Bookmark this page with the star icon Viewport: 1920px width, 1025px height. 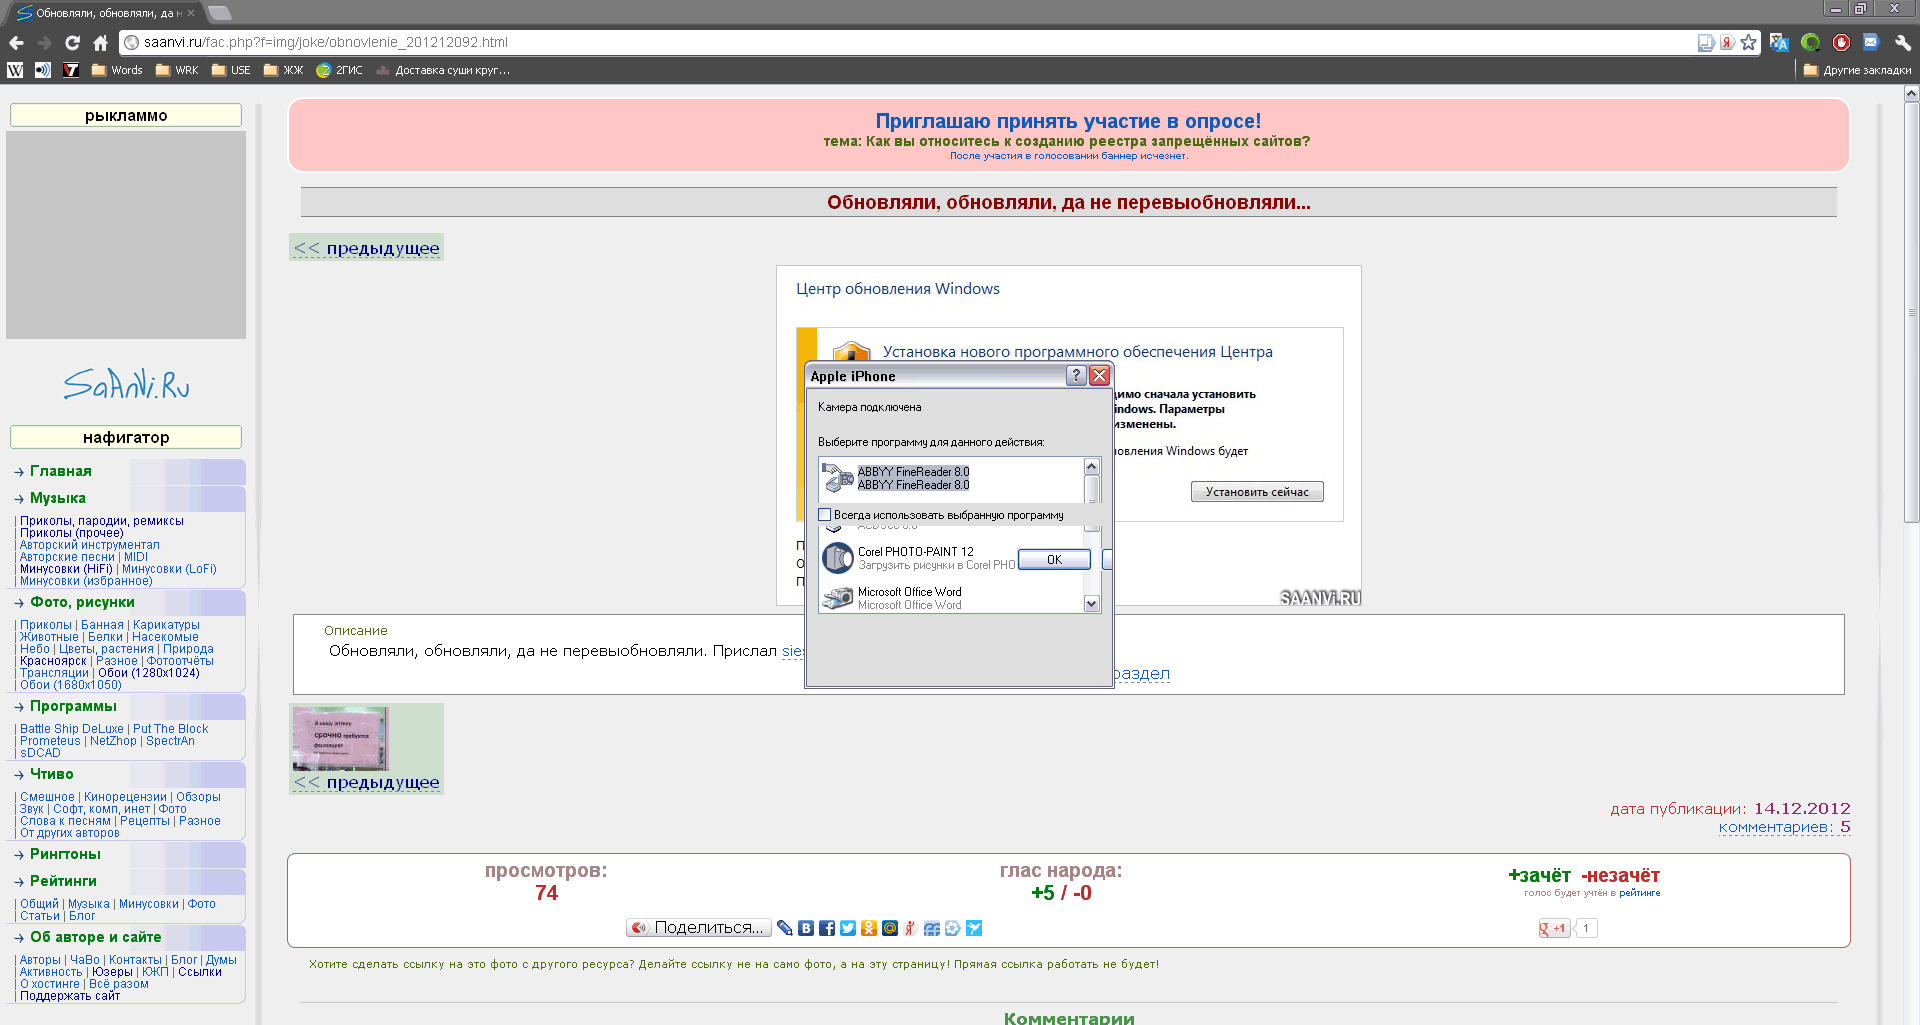pyautogui.click(x=1748, y=42)
